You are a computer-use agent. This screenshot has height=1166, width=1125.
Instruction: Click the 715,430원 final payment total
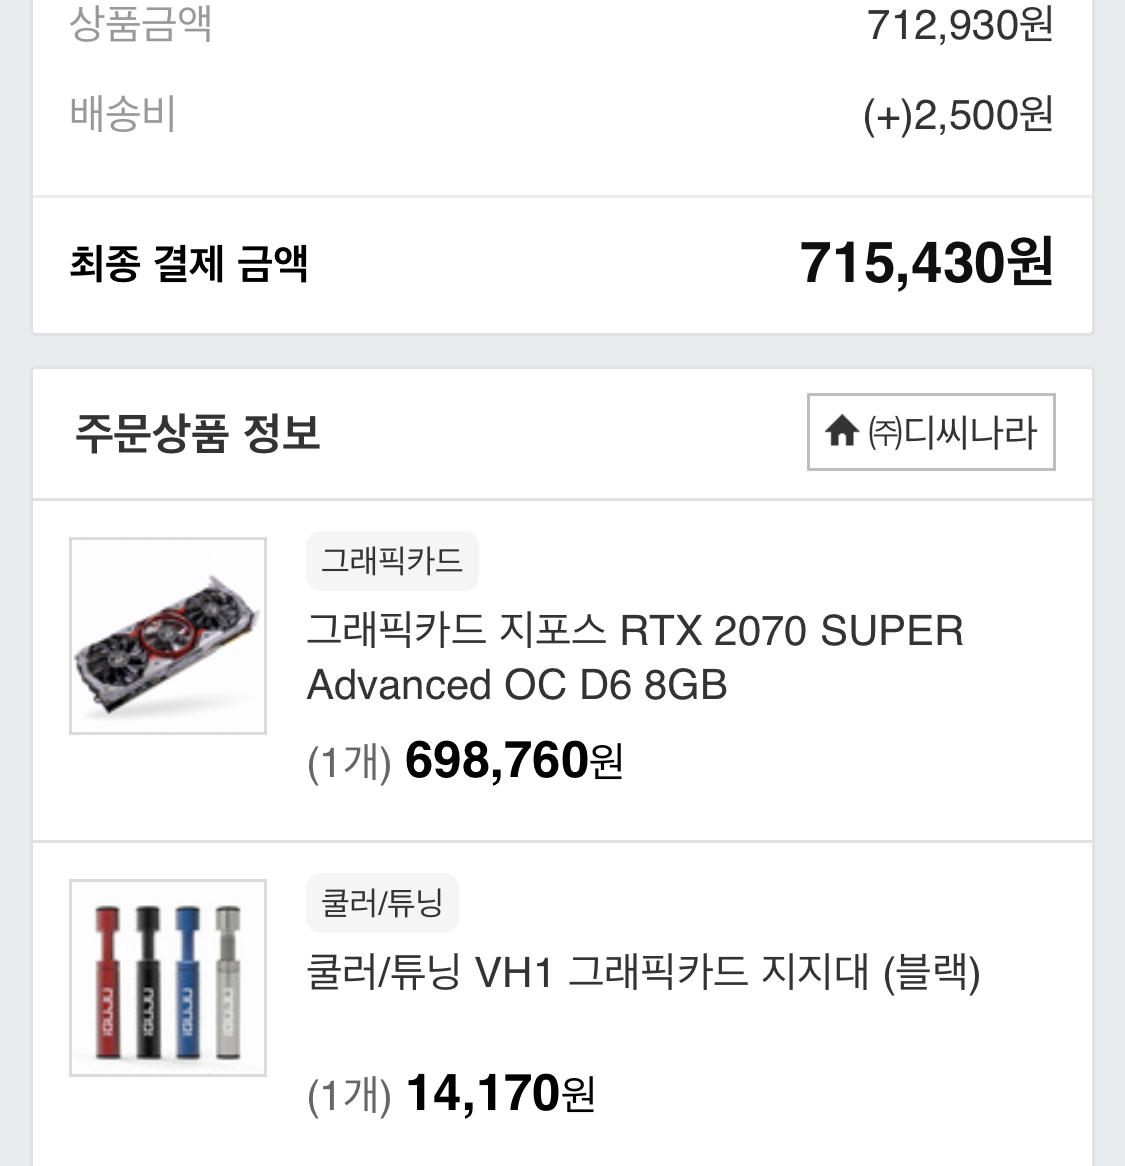[926, 263]
